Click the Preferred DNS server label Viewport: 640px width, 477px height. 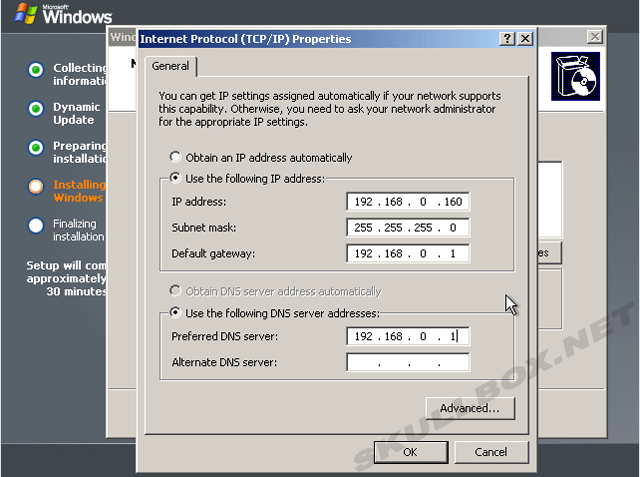[224, 336]
